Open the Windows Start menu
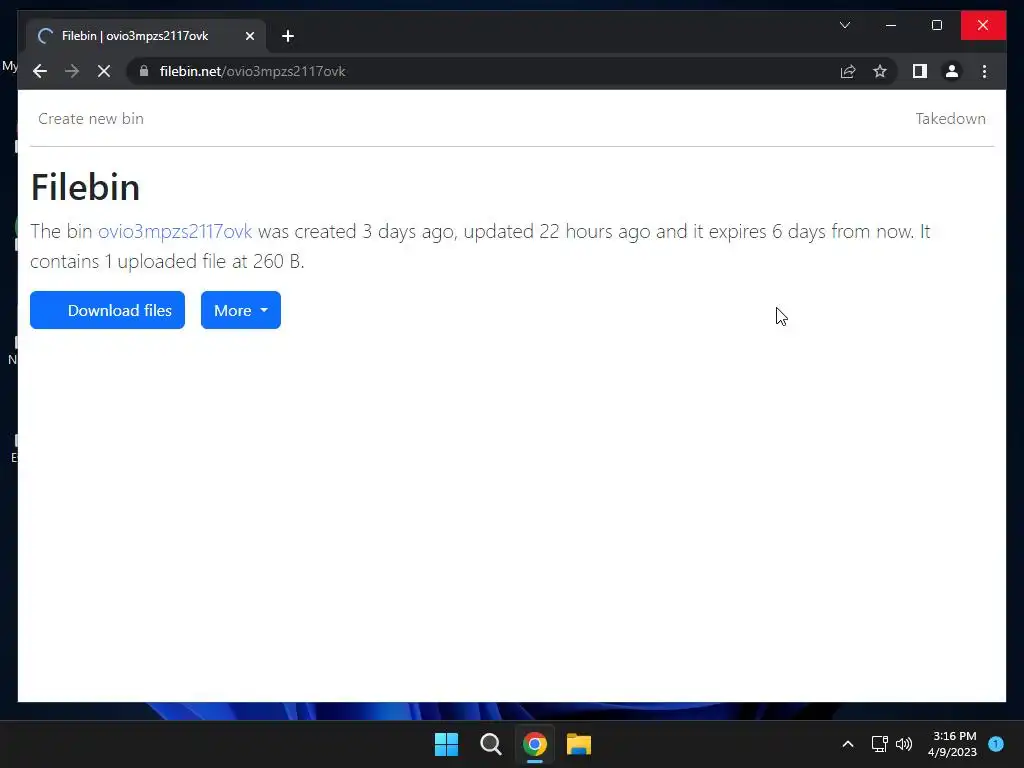This screenshot has width=1024, height=768. click(447, 744)
